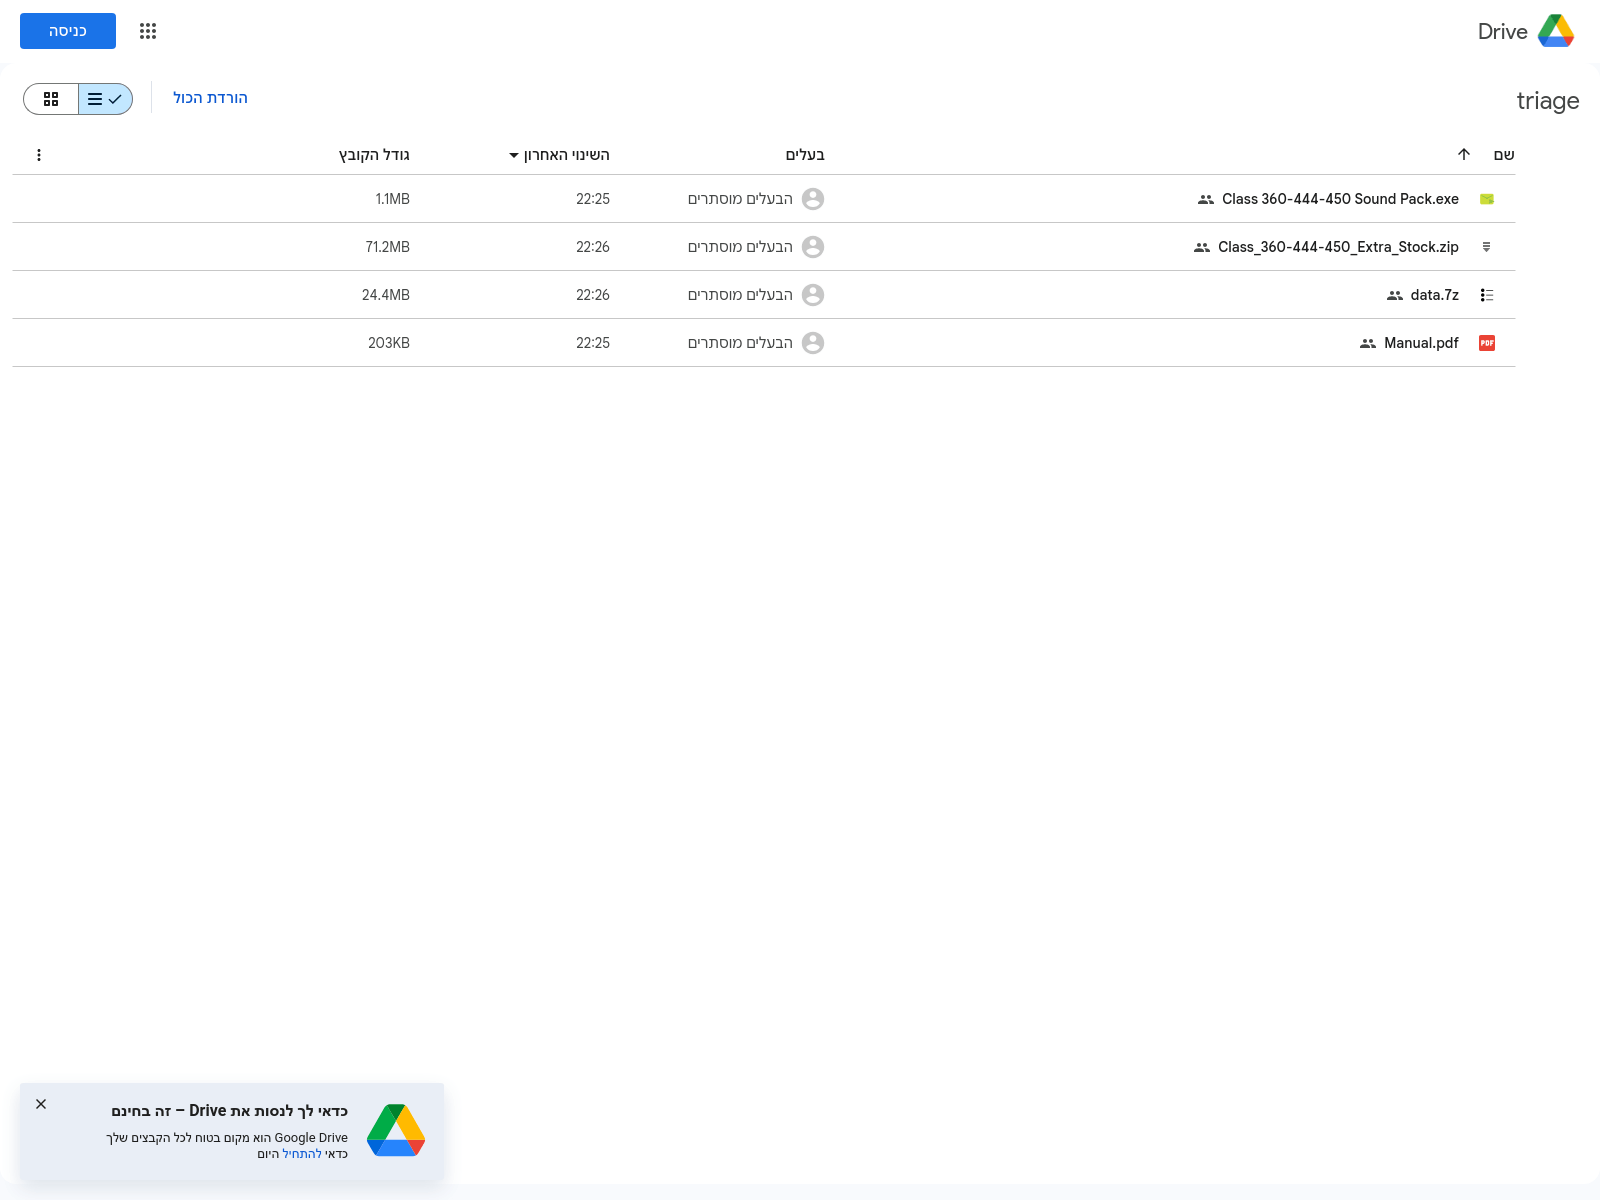Click the 203KB file size
This screenshot has height=1200, width=1600.
389,343
